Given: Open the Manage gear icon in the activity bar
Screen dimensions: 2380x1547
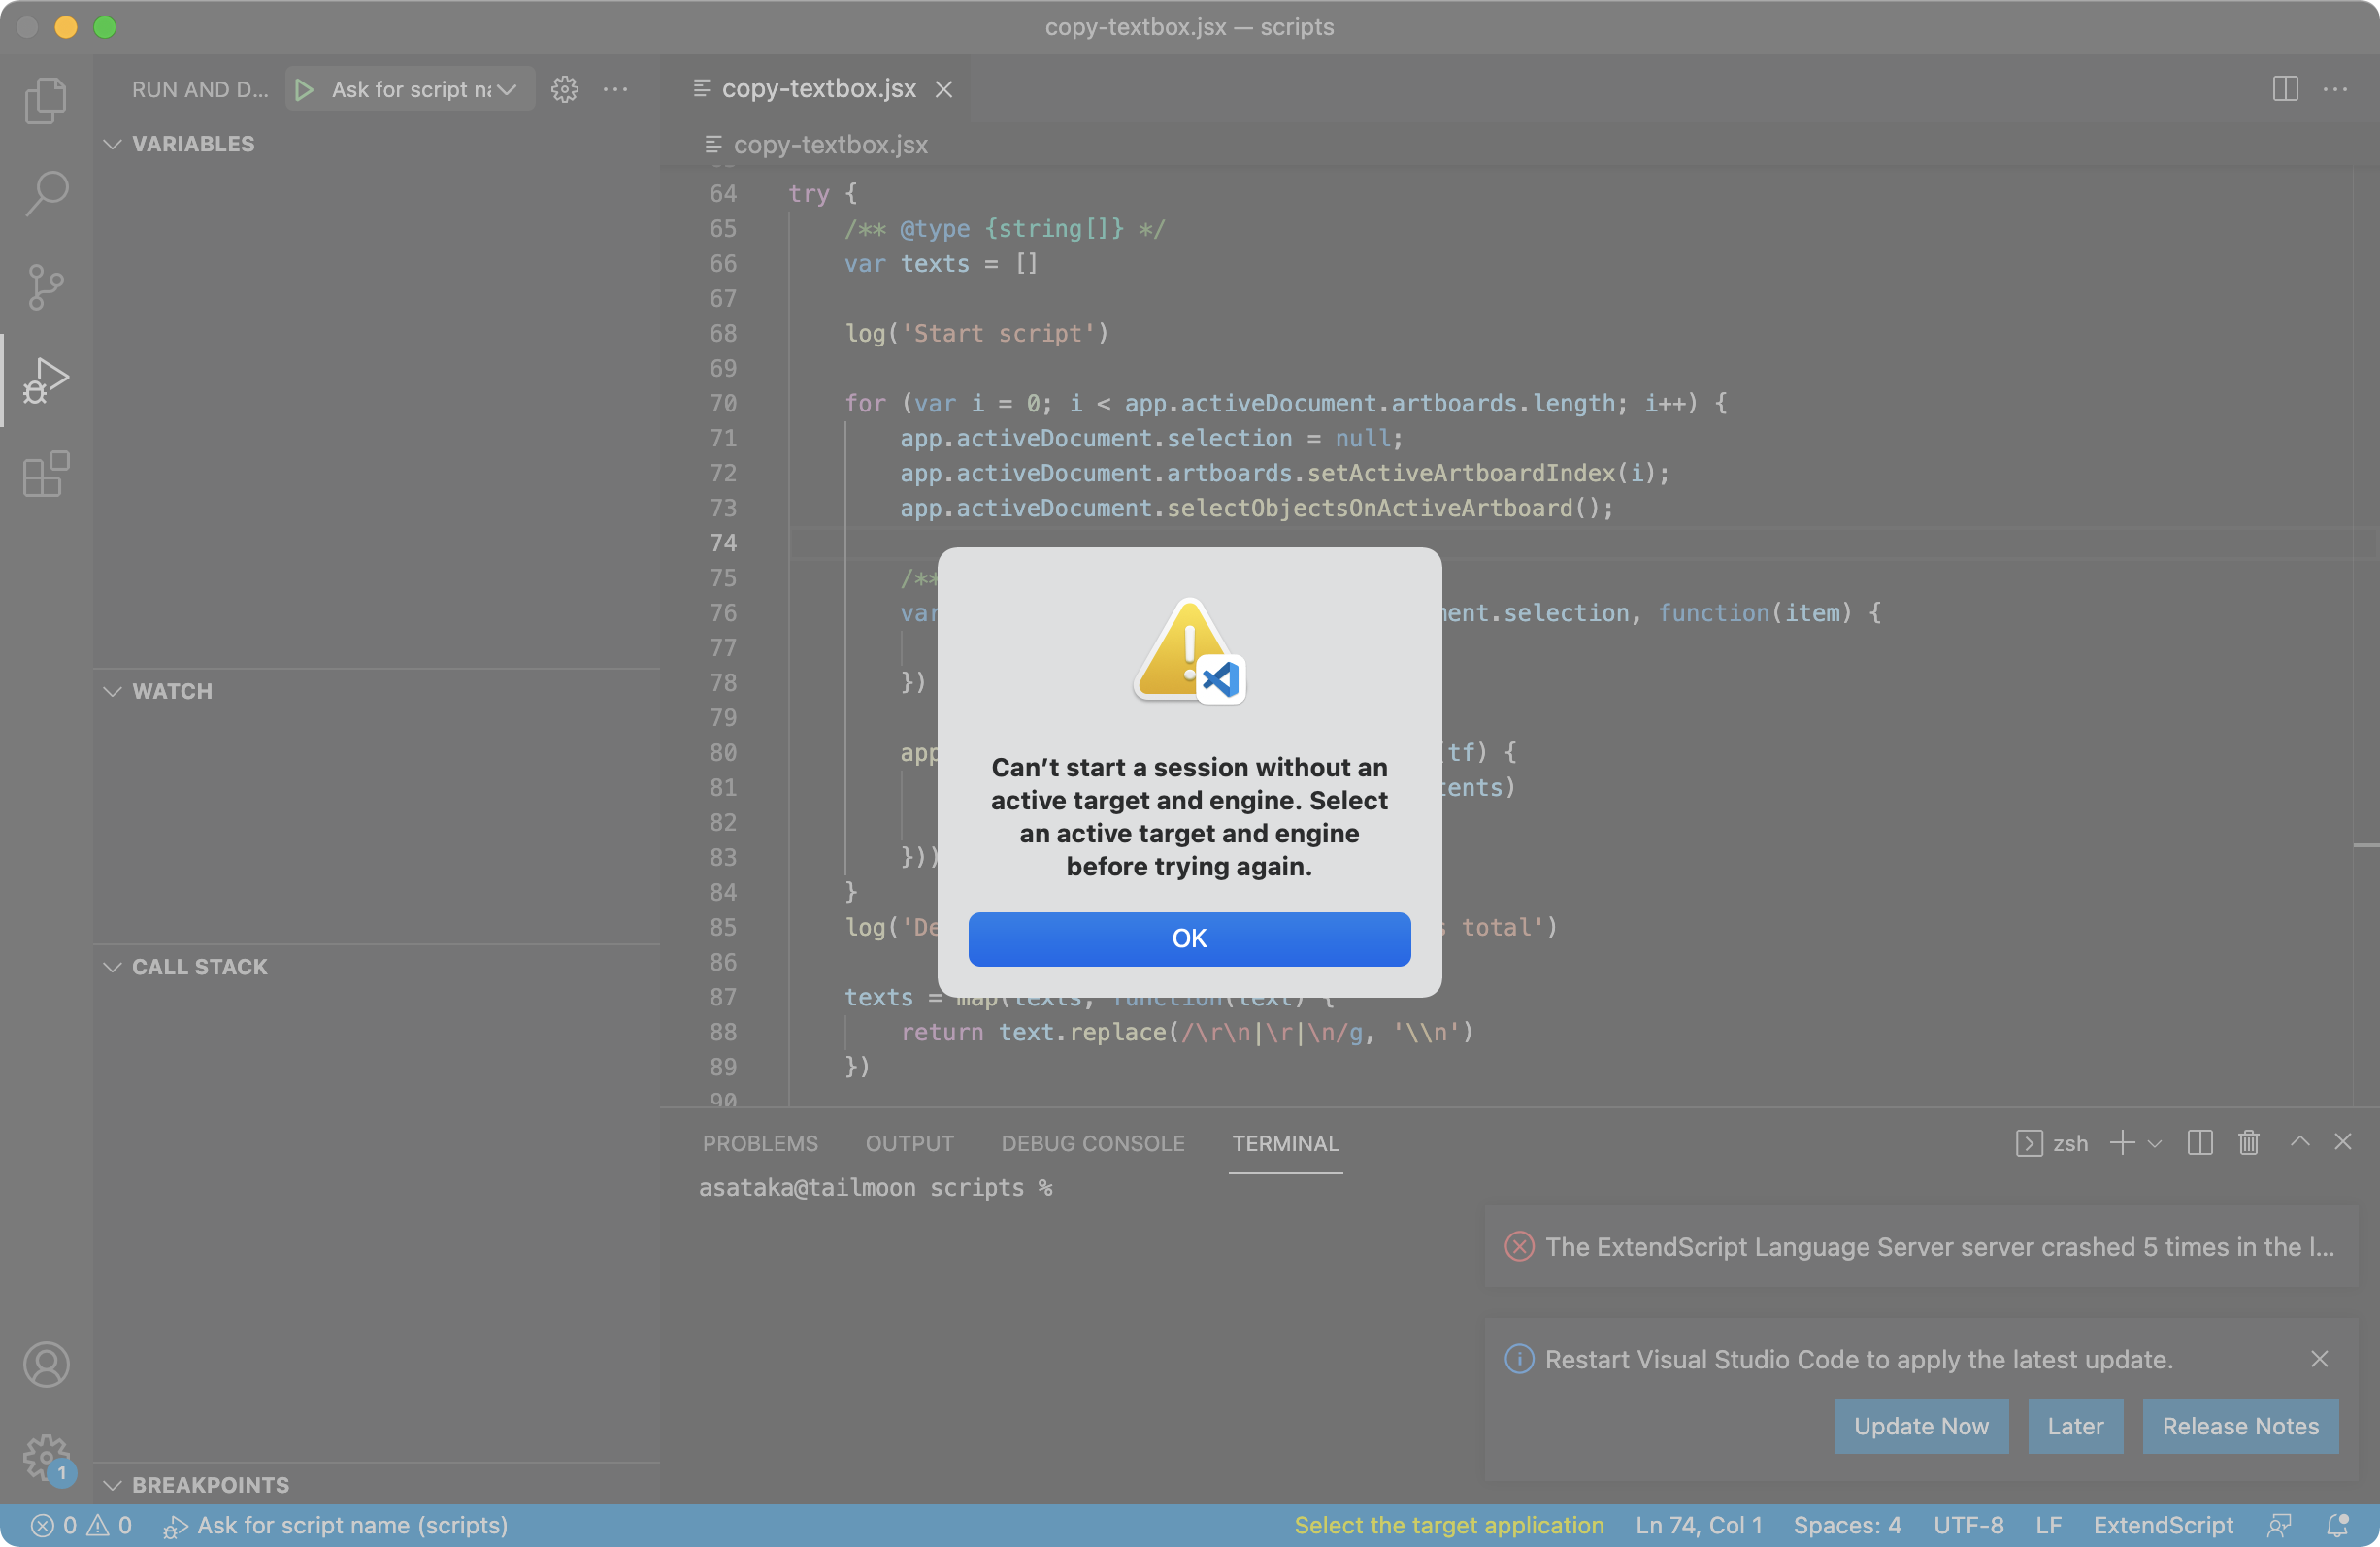Looking at the screenshot, I should point(45,1458).
